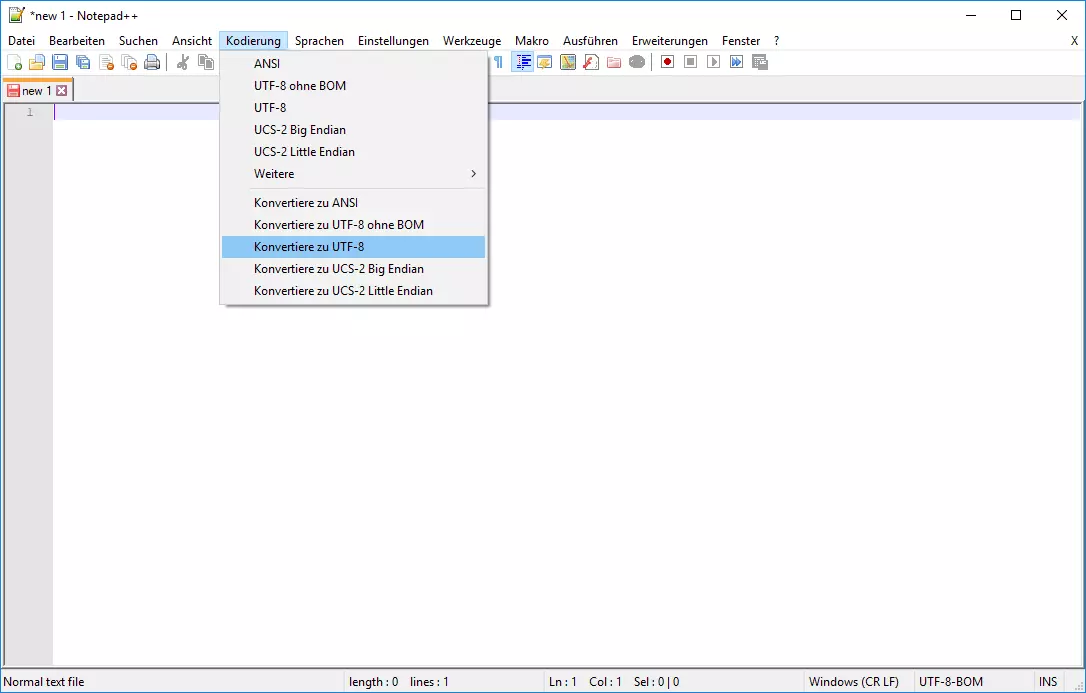Click the Save All toolbar icon
Viewport: 1086px width, 693px height.
(x=83, y=62)
